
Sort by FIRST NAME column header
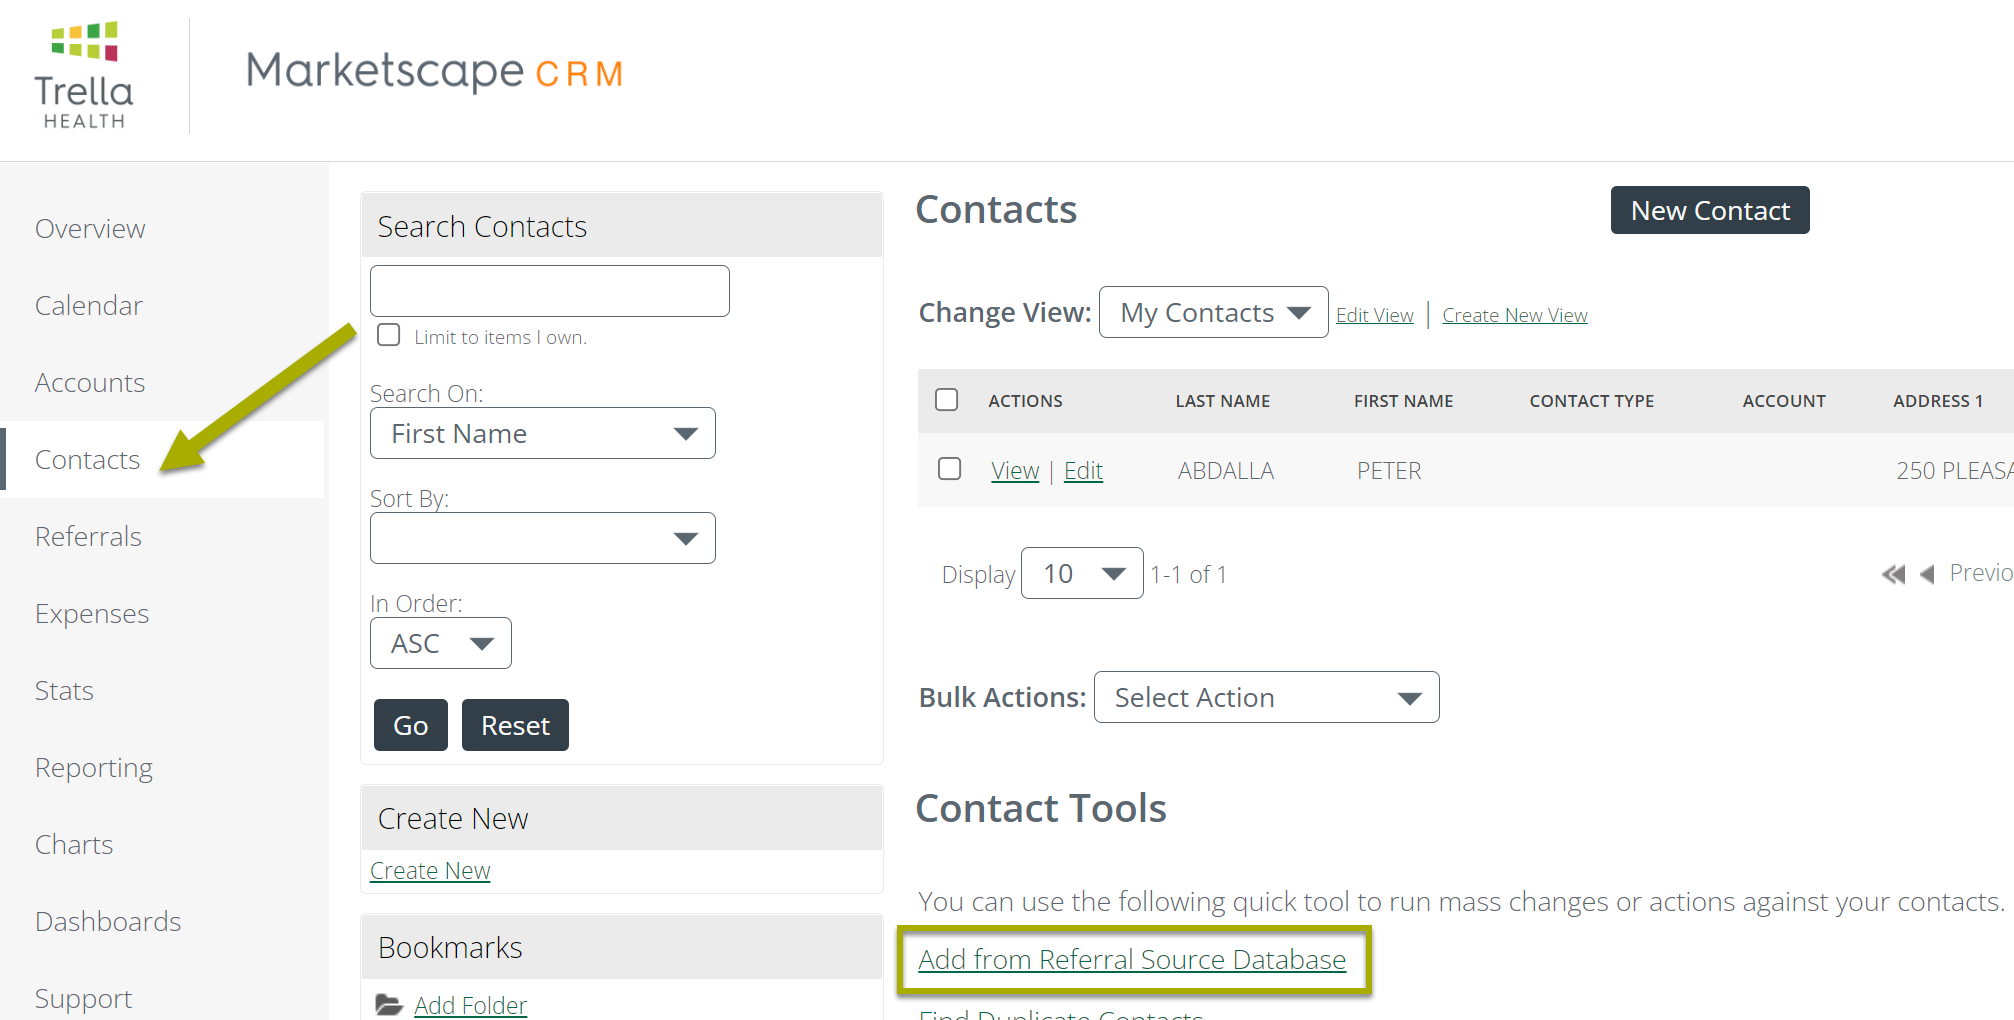coord(1404,401)
